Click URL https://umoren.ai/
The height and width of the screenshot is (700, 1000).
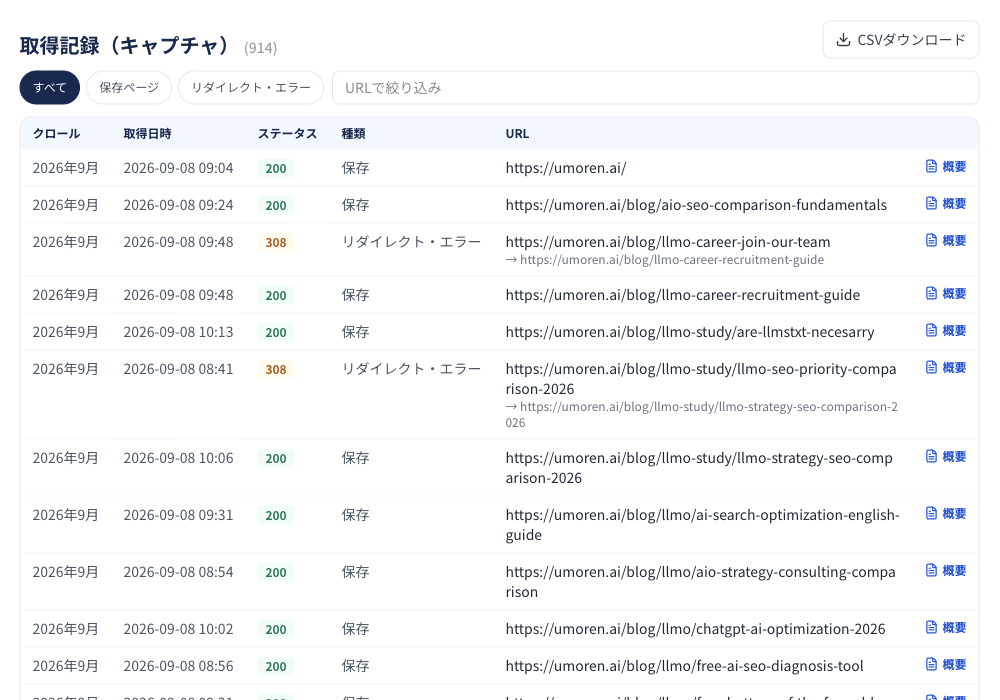(x=566, y=168)
